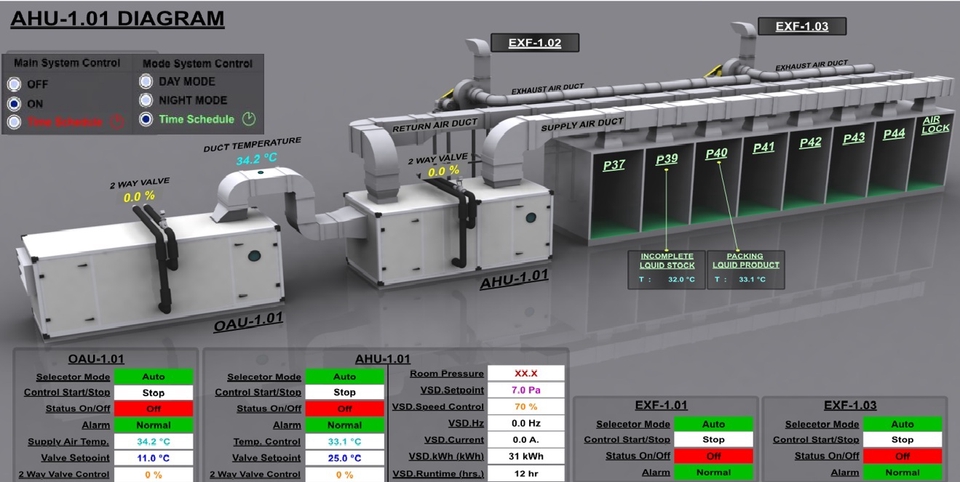Click VSD.kWh 31 kWh value
This screenshot has height=482, width=960.
(526, 456)
